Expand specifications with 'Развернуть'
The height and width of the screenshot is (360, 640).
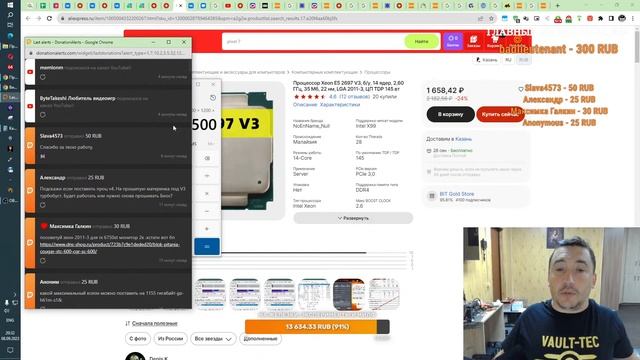[353, 218]
